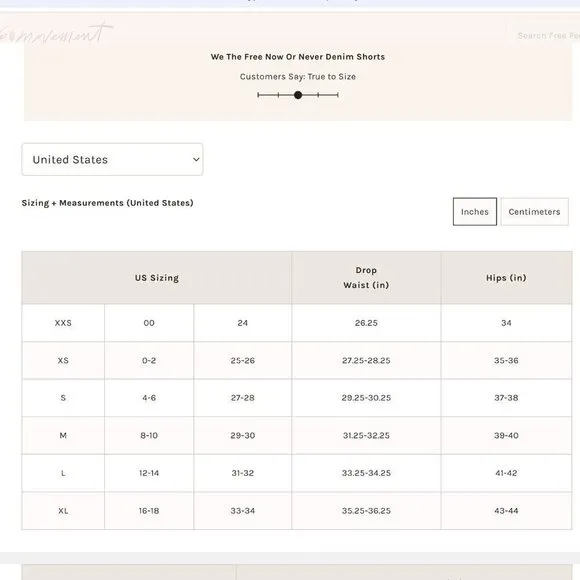Select the XS size cell
This screenshot has height=580, width=580.
click(63, 360)
